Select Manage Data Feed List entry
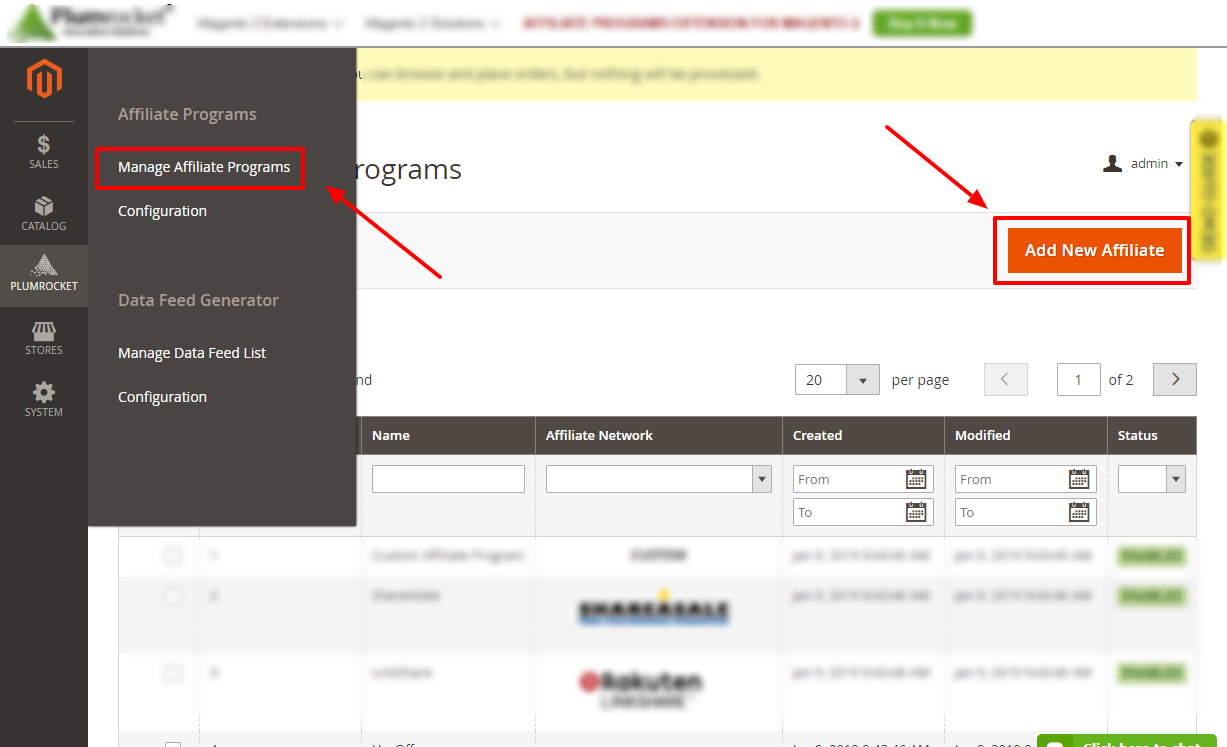Screen dimensions: 1227x747 [192, 353]
